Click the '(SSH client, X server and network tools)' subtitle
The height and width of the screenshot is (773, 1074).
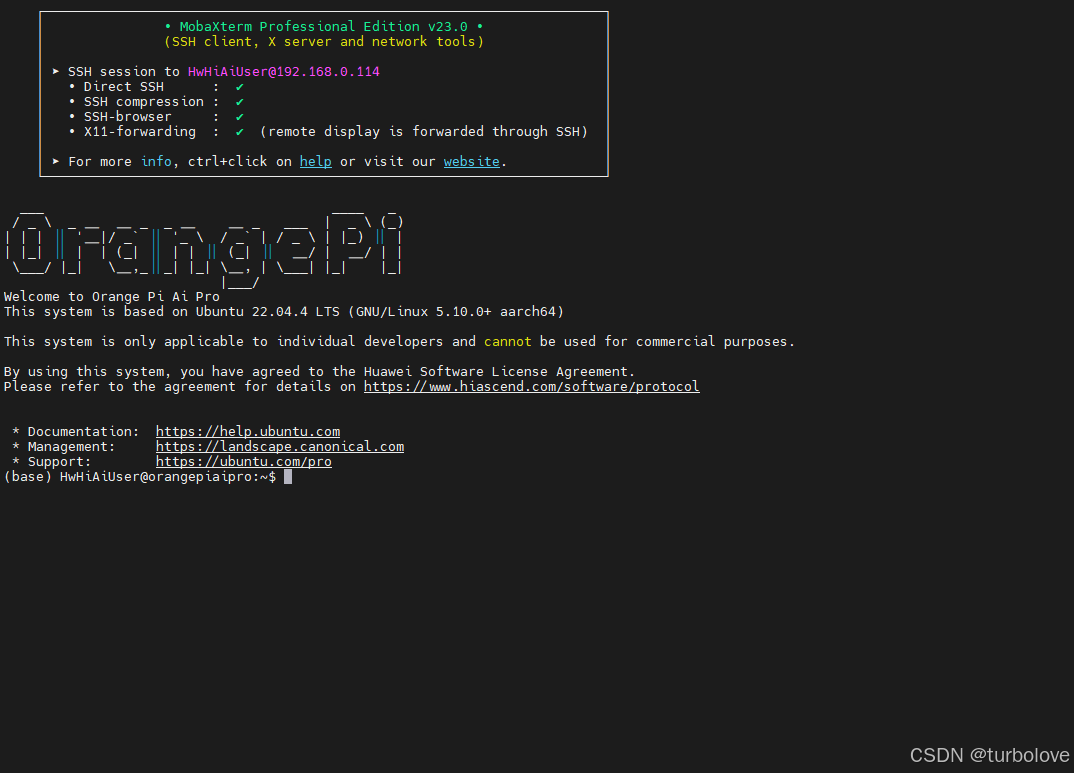[324, 41]
